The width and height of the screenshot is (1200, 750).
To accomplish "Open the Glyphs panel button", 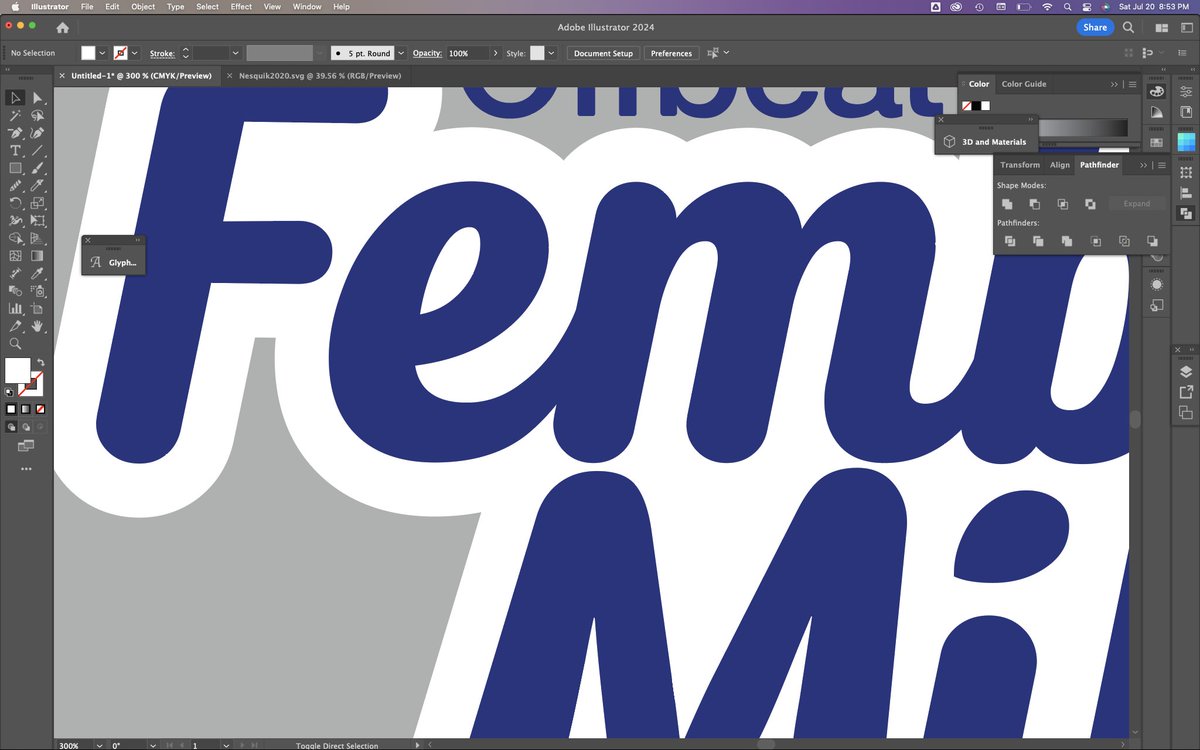I will 113,262.
